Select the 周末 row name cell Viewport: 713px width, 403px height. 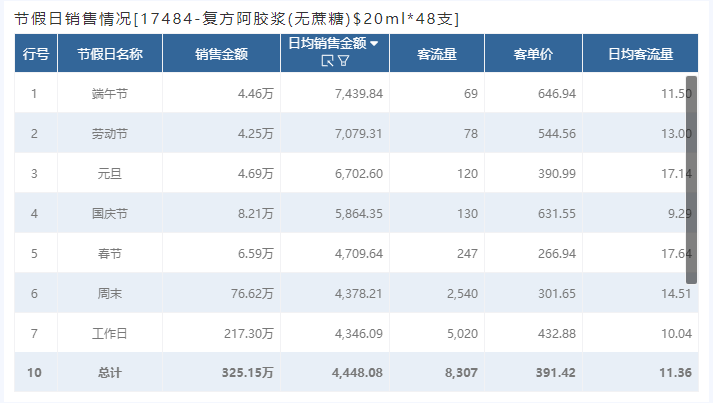110,293
